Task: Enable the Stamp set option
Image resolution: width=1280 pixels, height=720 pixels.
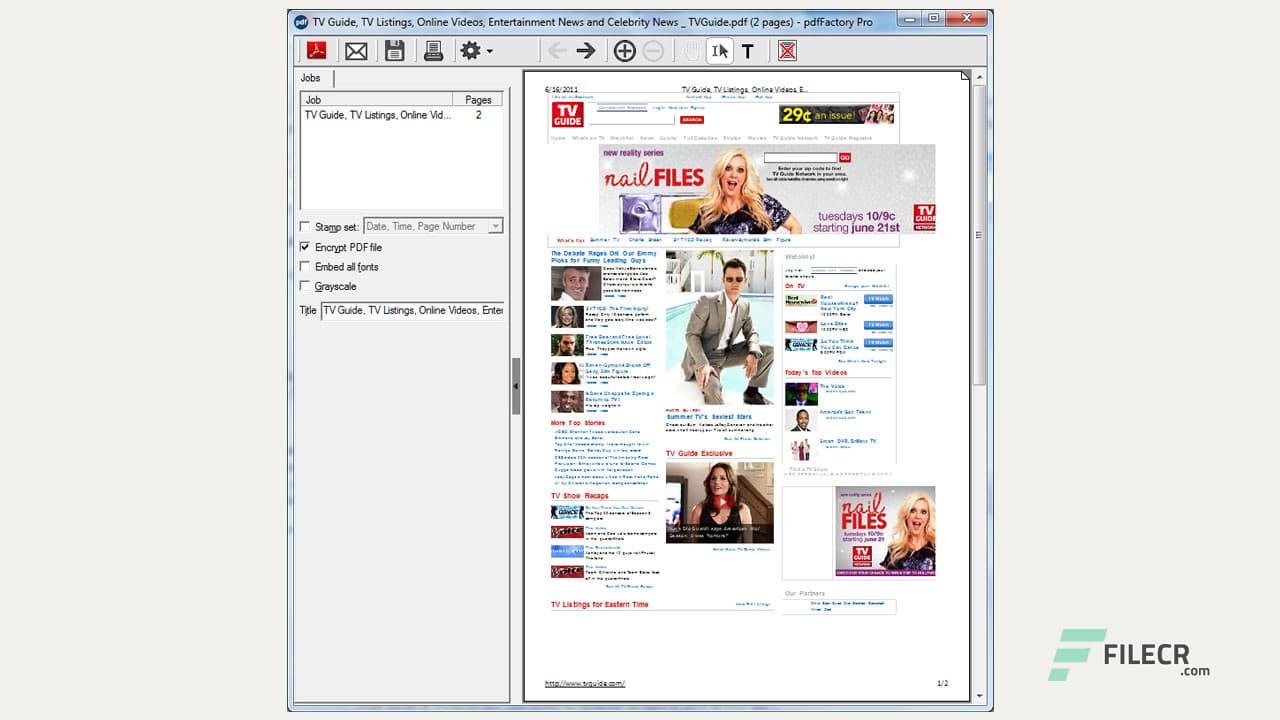Action: pos(305,227)
